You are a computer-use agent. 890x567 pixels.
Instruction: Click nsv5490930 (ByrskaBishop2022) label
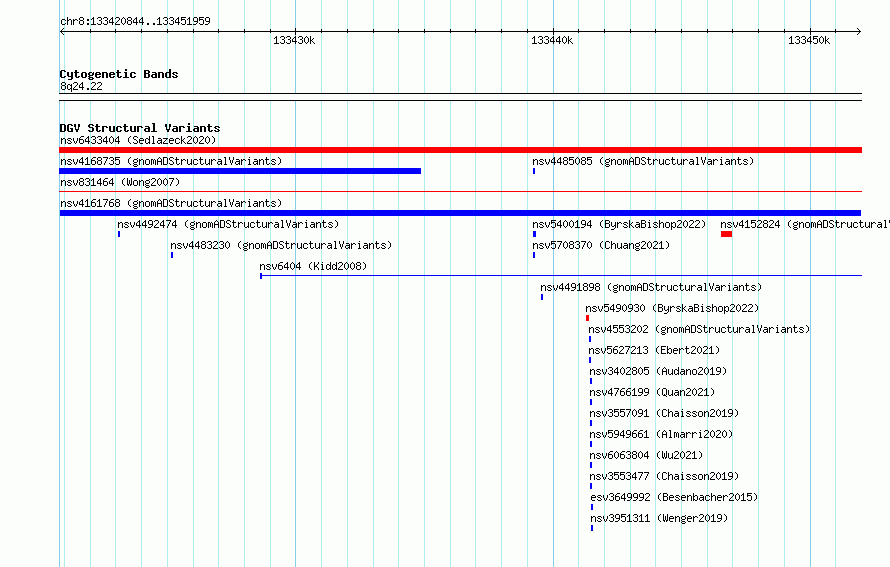click(672, 308)
